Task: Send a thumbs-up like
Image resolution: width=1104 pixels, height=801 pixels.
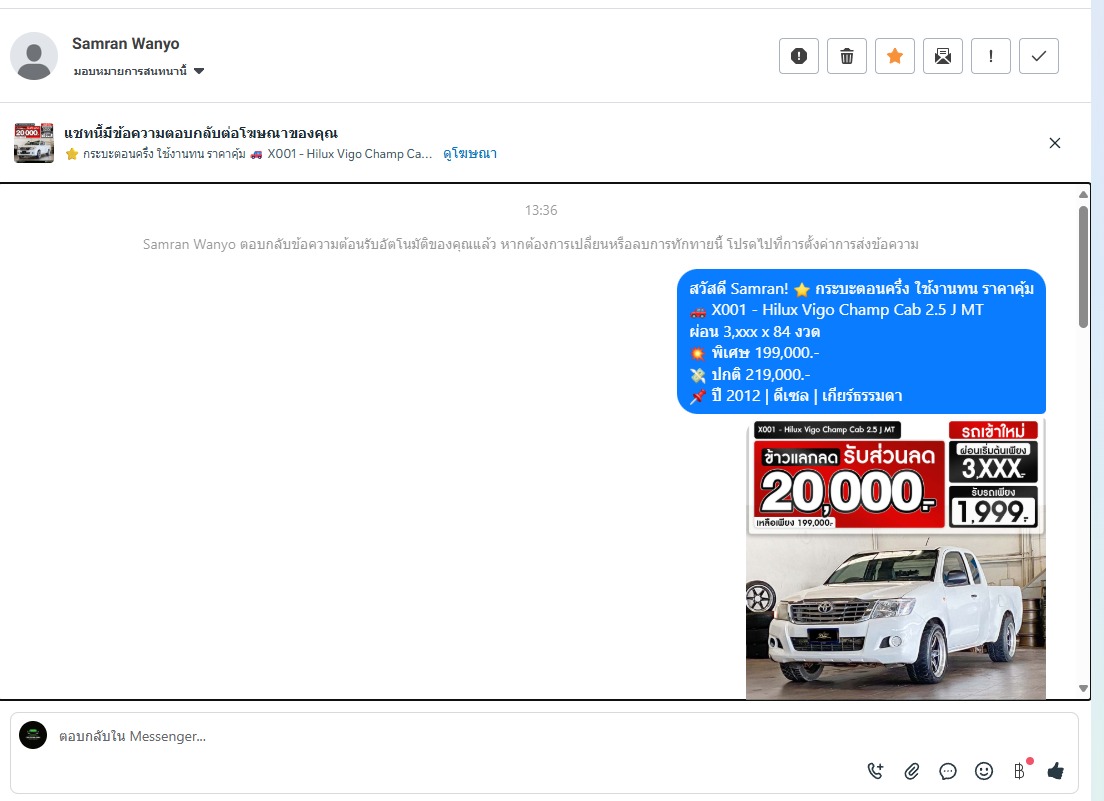Action: 1055,771
